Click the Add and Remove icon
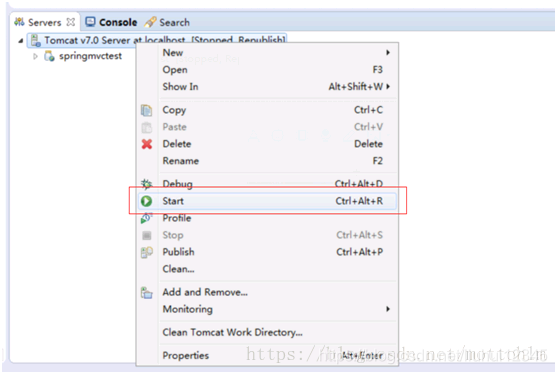557x374 pixels. [x=146, y=293]
